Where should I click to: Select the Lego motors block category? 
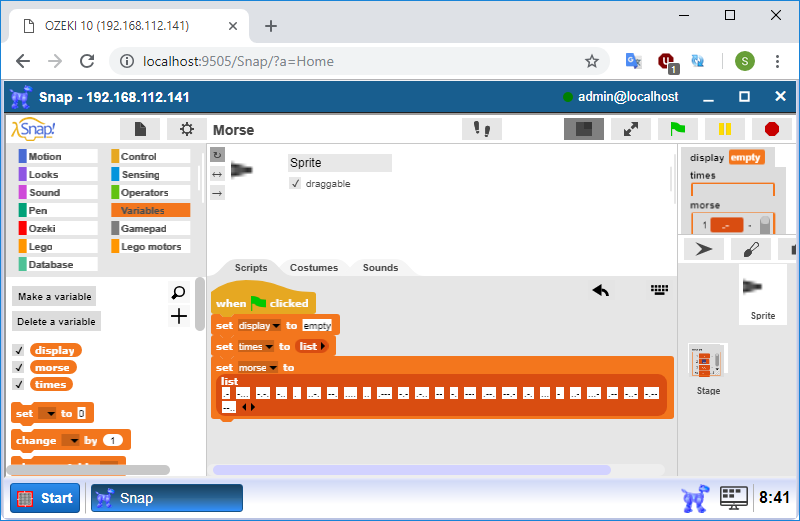151,246
